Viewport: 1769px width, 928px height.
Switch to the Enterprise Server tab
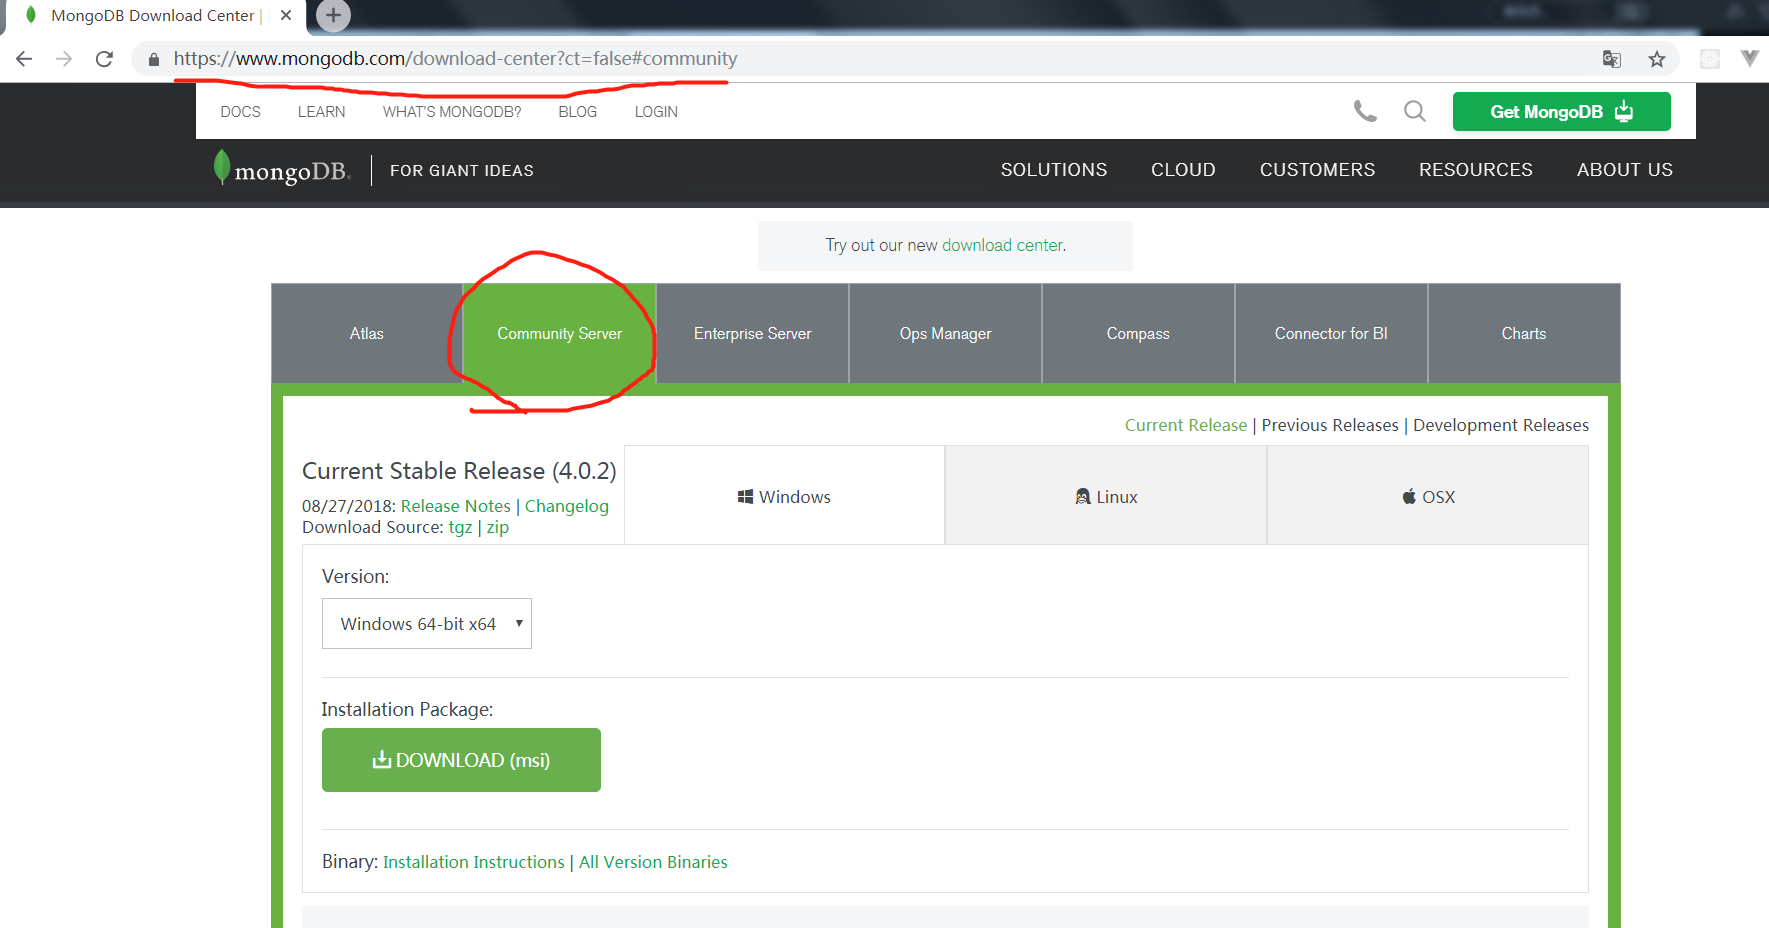[752, 334]
